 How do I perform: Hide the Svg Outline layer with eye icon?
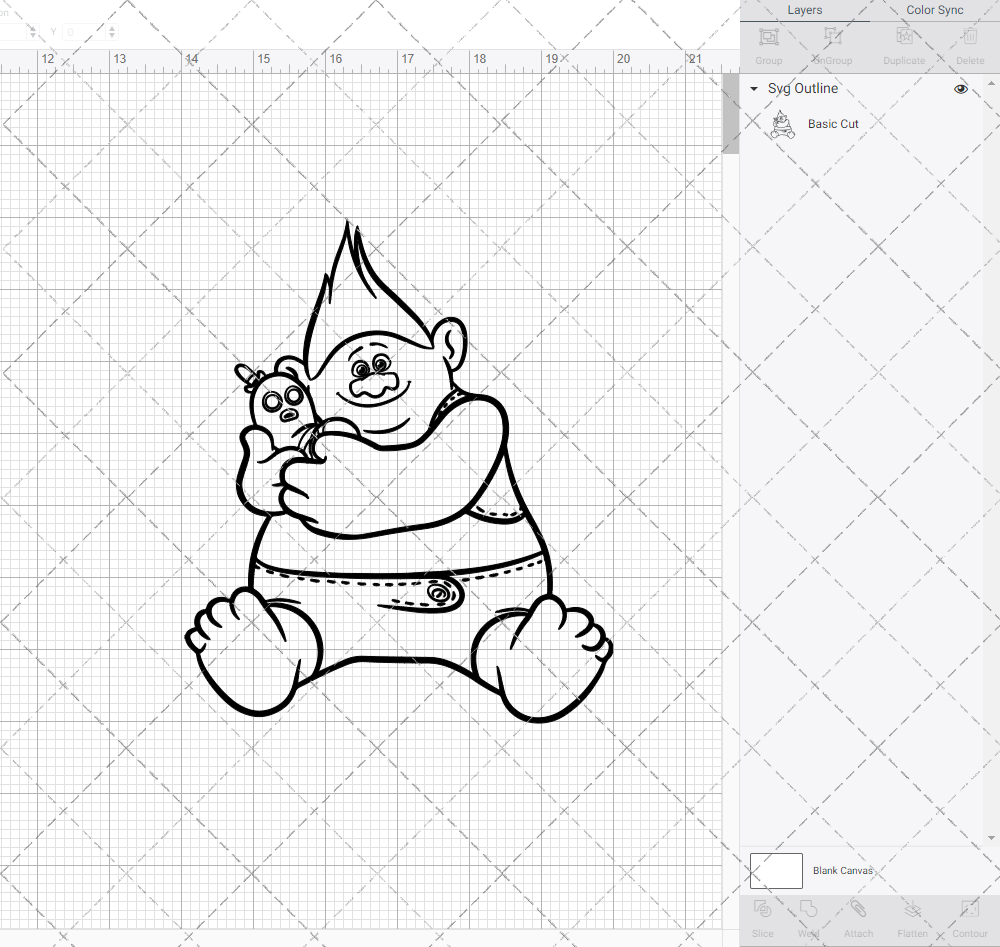[960, 89]
